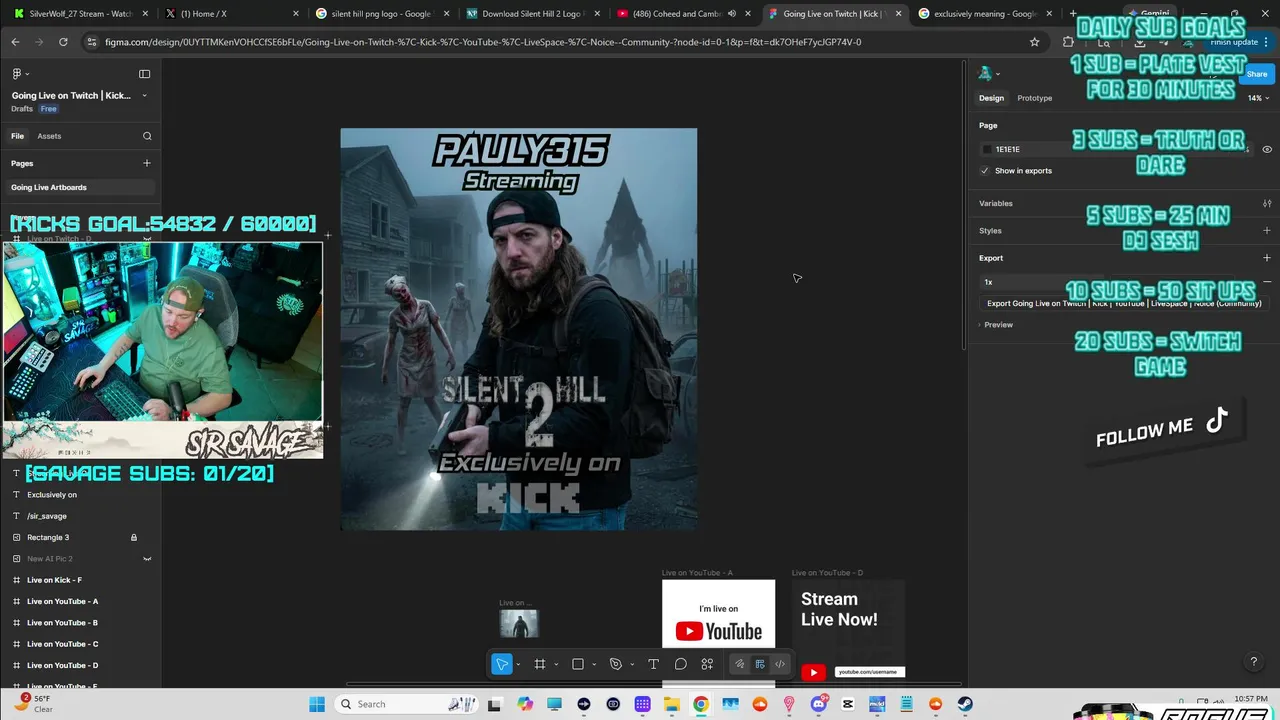Add a new style

click(1267, 230)
